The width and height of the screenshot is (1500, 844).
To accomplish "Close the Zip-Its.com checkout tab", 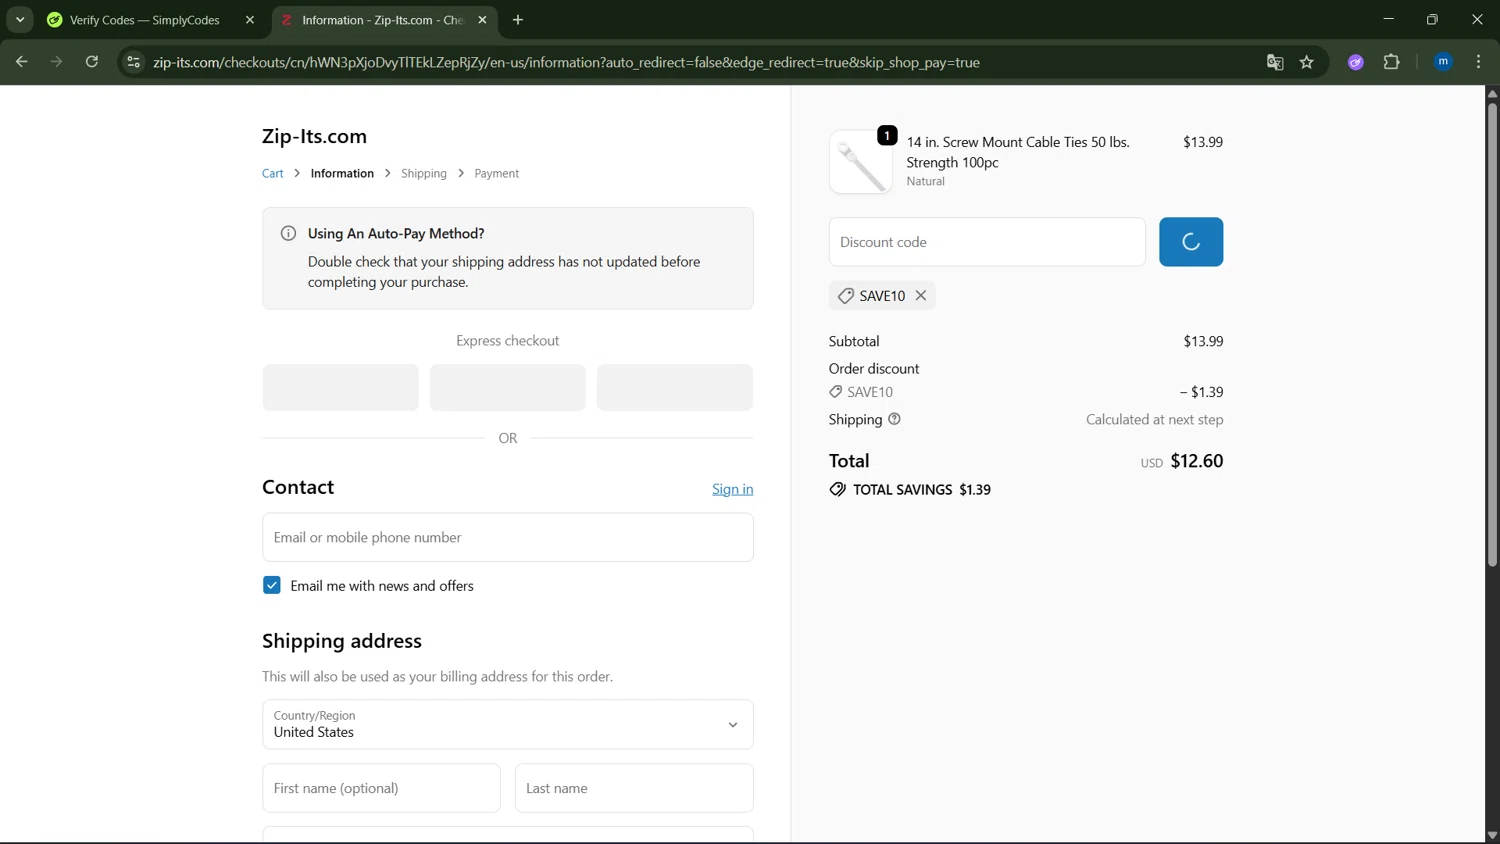I will [482, 20].
